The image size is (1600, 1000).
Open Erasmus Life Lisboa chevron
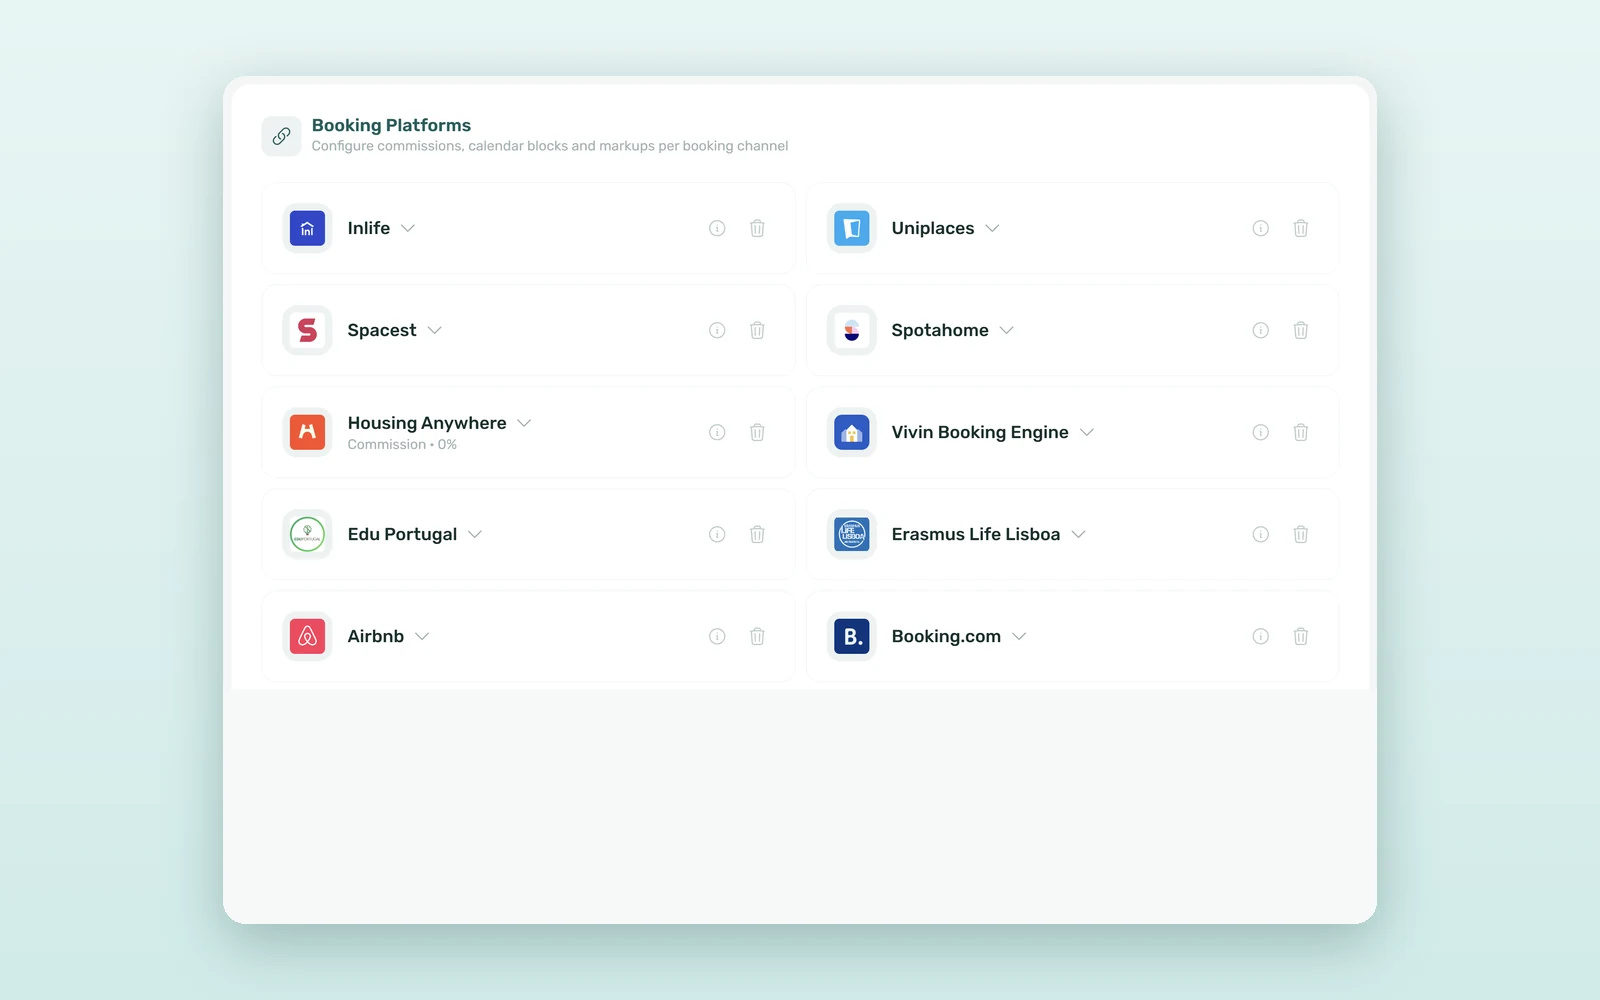[1079, 534]
